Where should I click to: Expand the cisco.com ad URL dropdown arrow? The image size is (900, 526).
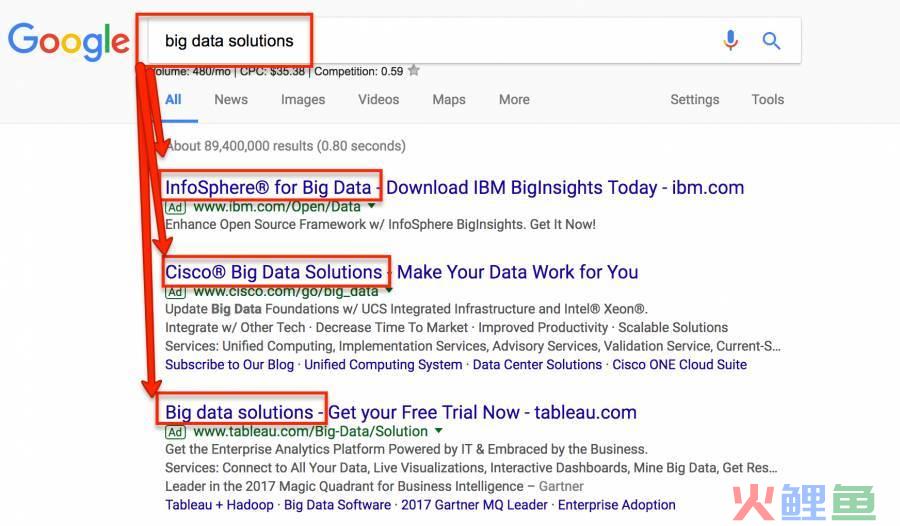(x=389, y=291)
